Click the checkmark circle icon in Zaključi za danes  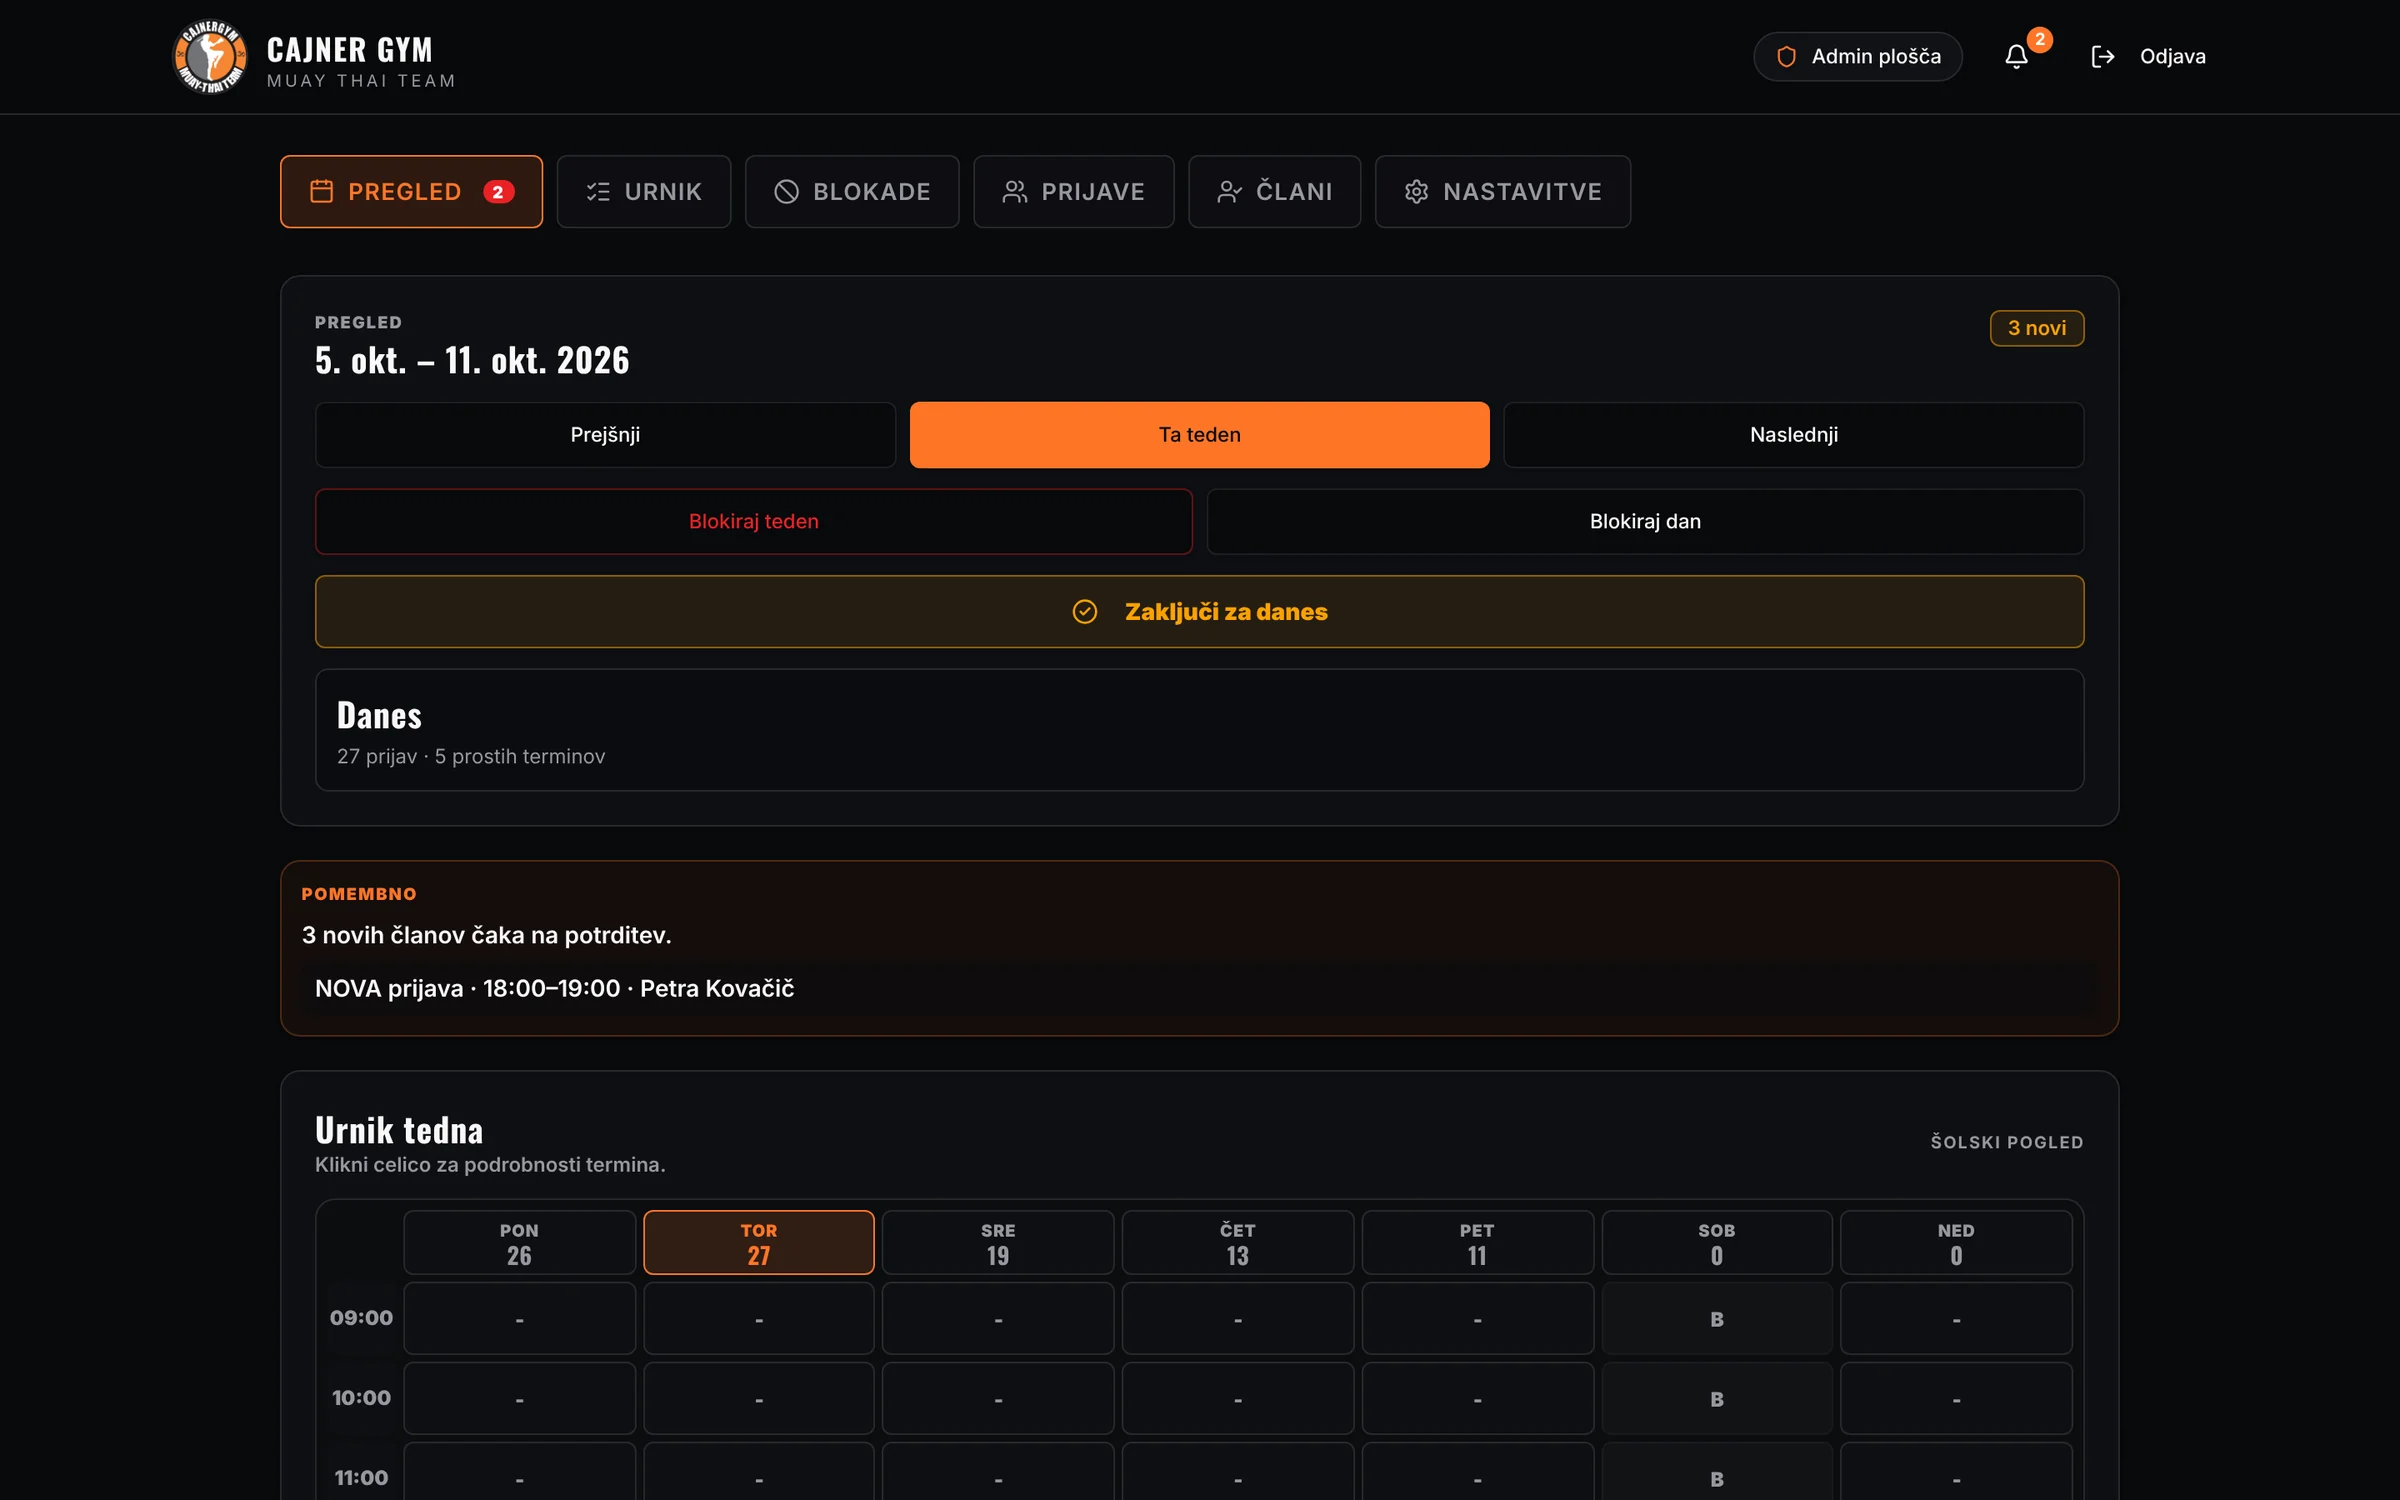[1084, 612]
